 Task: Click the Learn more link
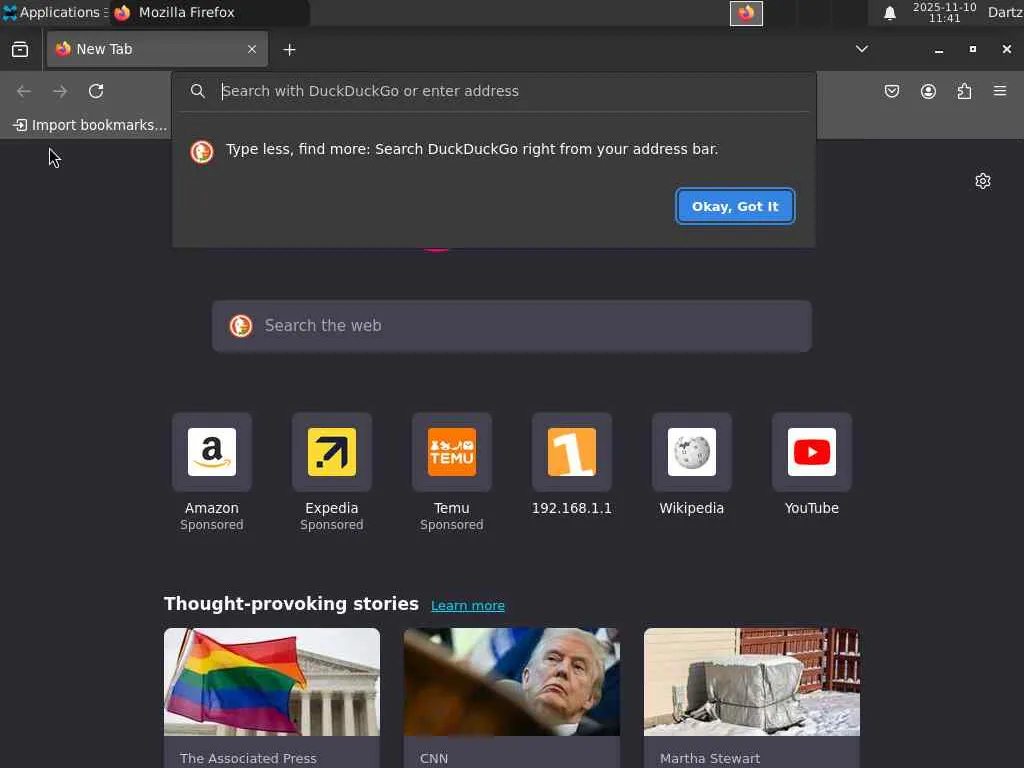(x=468, y=605)
